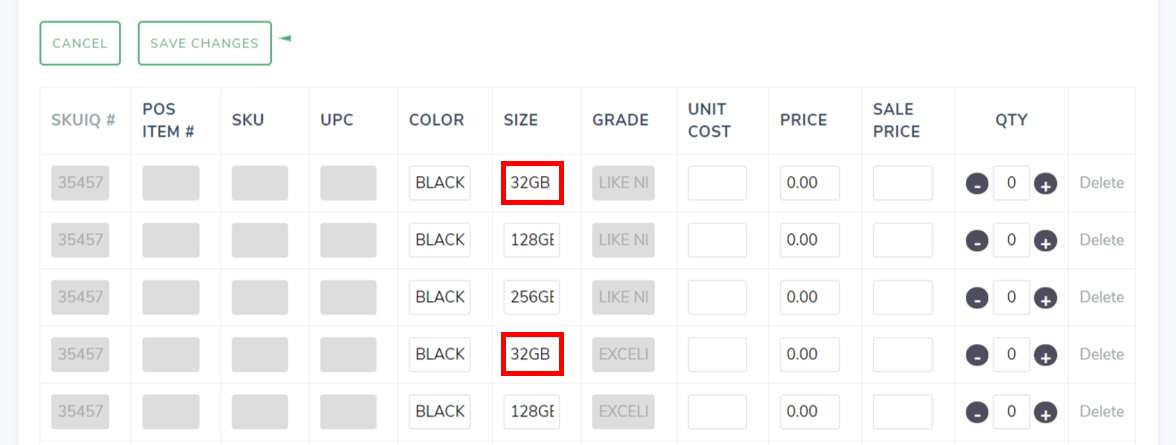Decrease quantity on the last 128GB row

977,412
